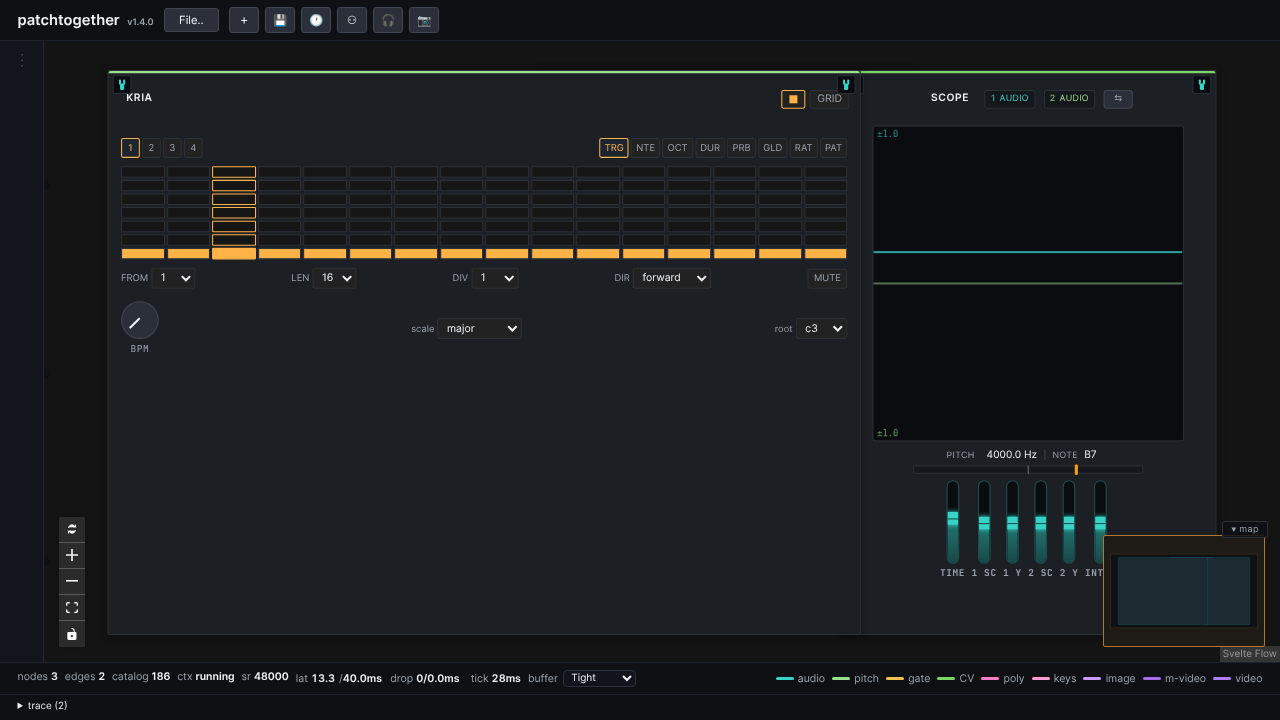Open the DIR dropdown showing forward
1280x720 pixels.
[x=672, y=278]
